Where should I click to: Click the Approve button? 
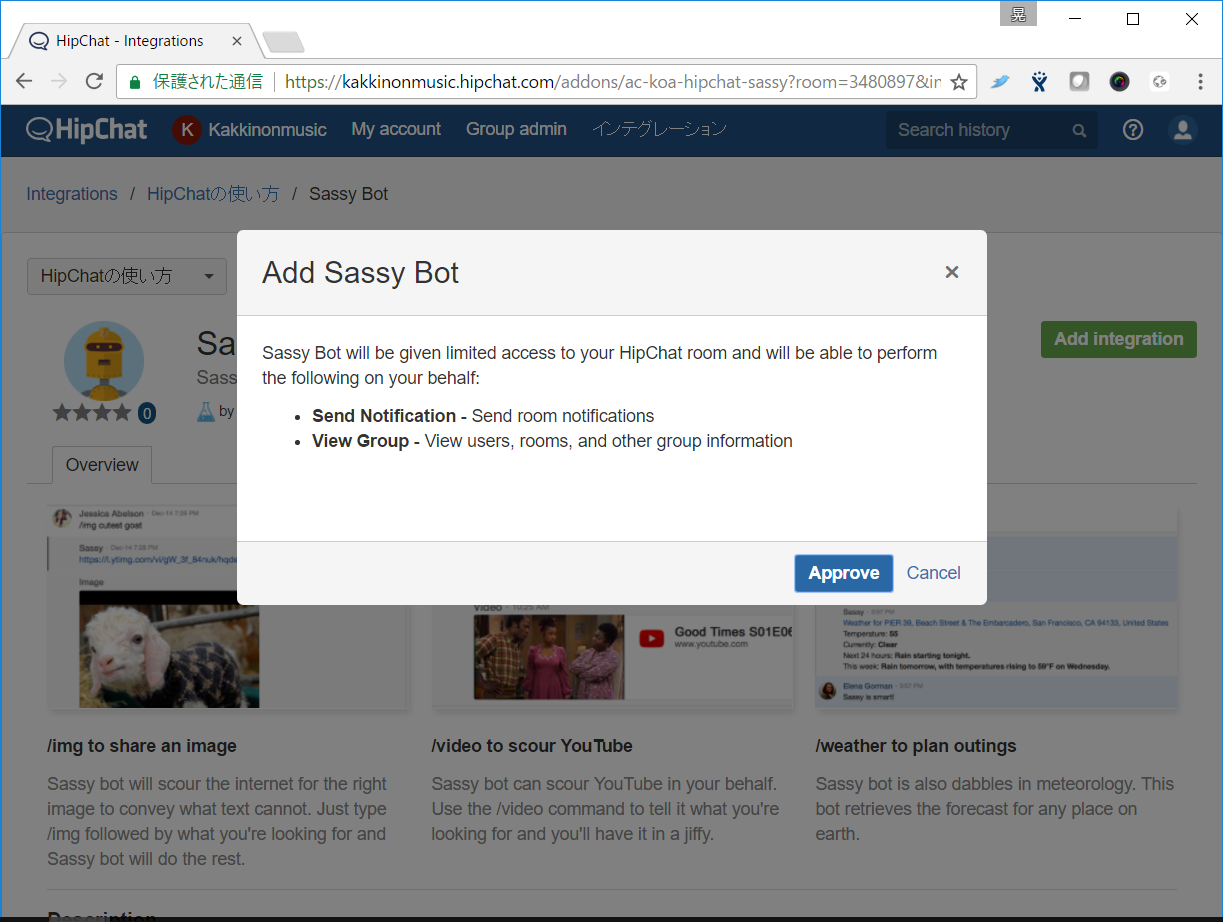(x=844, y=573)
